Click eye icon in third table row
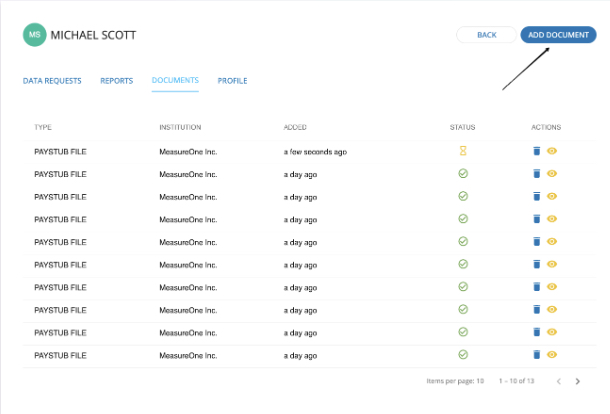Screen dimensions: 610x414 [x=552, y=196]
